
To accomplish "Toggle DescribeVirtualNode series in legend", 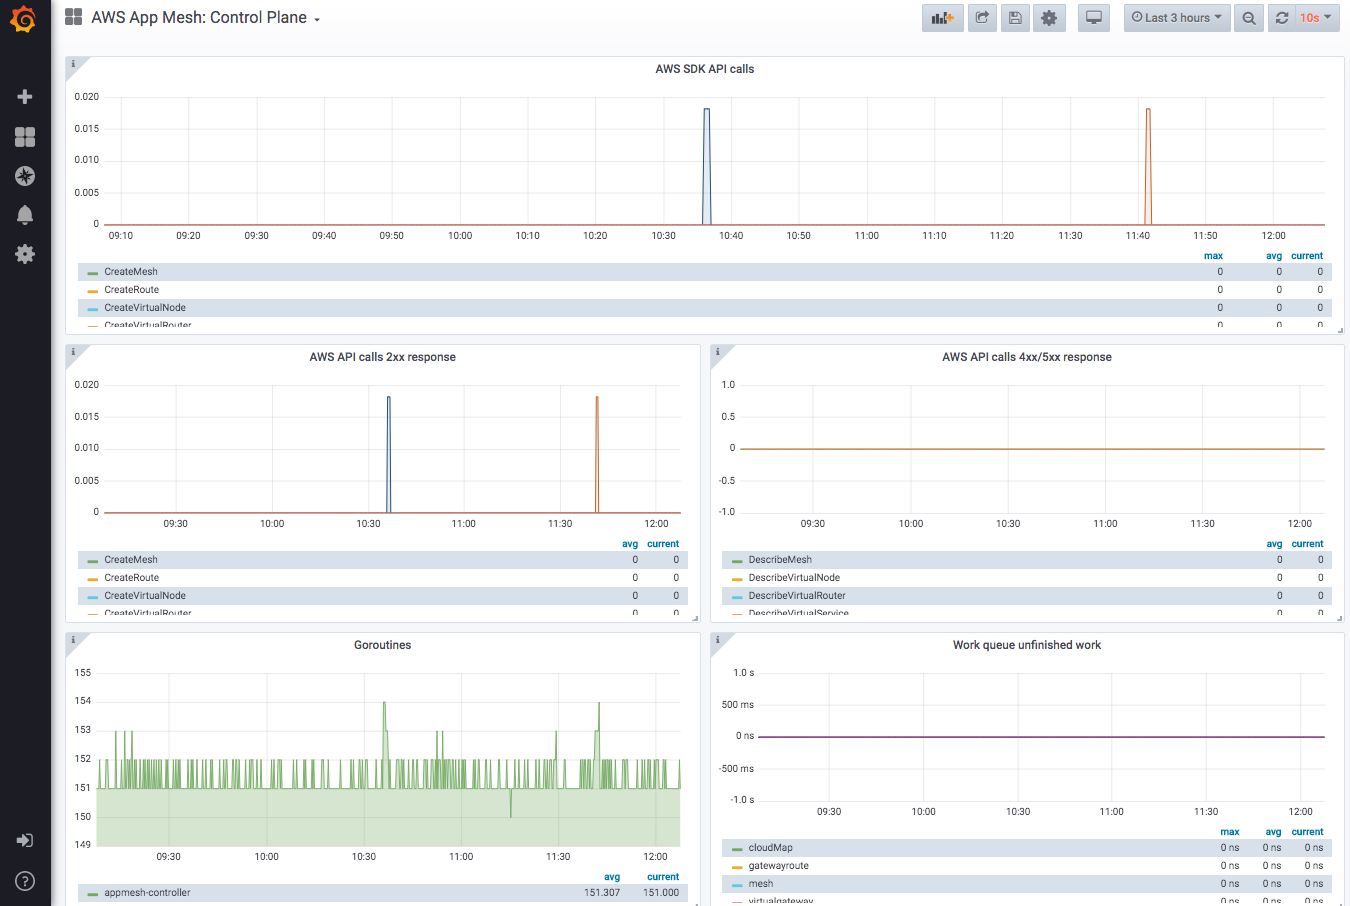I will tap(794, 578).
